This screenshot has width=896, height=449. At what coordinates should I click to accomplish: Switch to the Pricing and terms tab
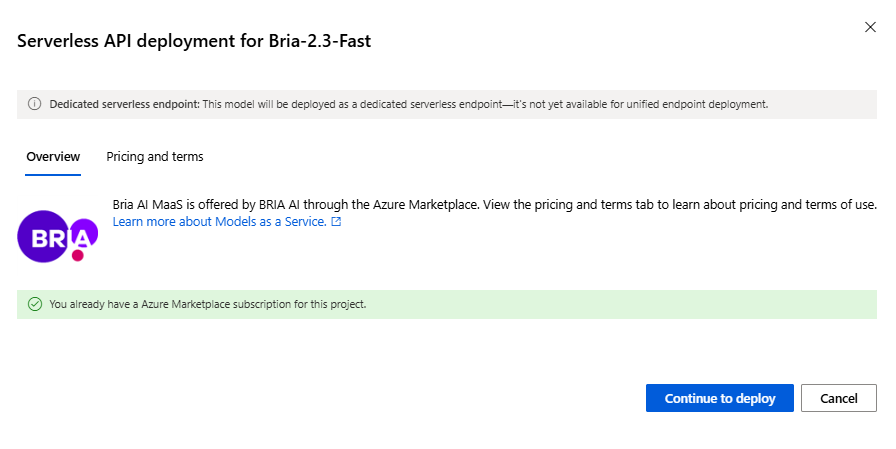pos(155,157)
